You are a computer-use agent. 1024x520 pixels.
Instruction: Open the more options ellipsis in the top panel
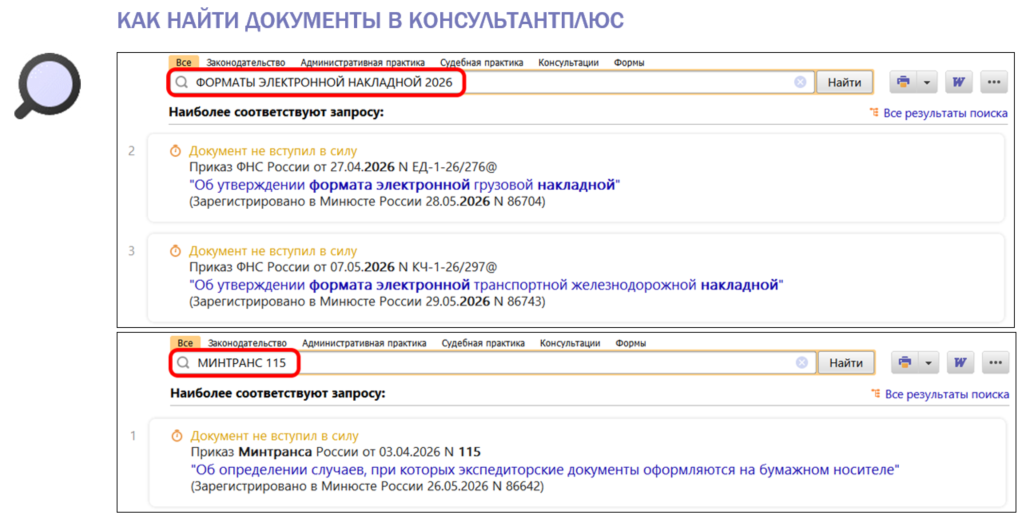pyautogui.click(x=993, y=82)
